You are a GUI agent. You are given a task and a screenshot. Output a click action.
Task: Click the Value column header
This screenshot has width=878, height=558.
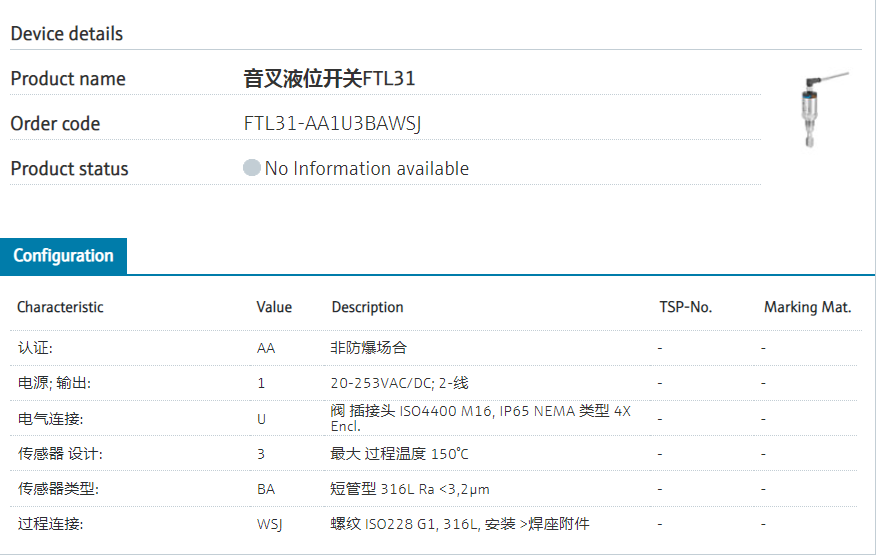(274, 307)
